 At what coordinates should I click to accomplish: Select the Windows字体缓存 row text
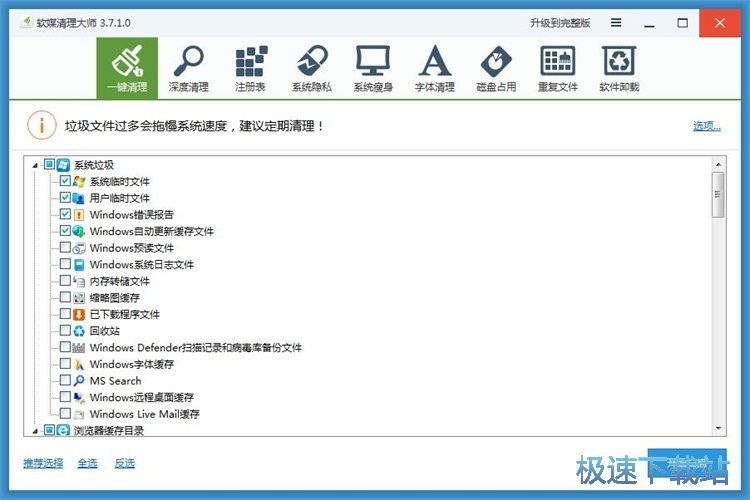(132, 364)
